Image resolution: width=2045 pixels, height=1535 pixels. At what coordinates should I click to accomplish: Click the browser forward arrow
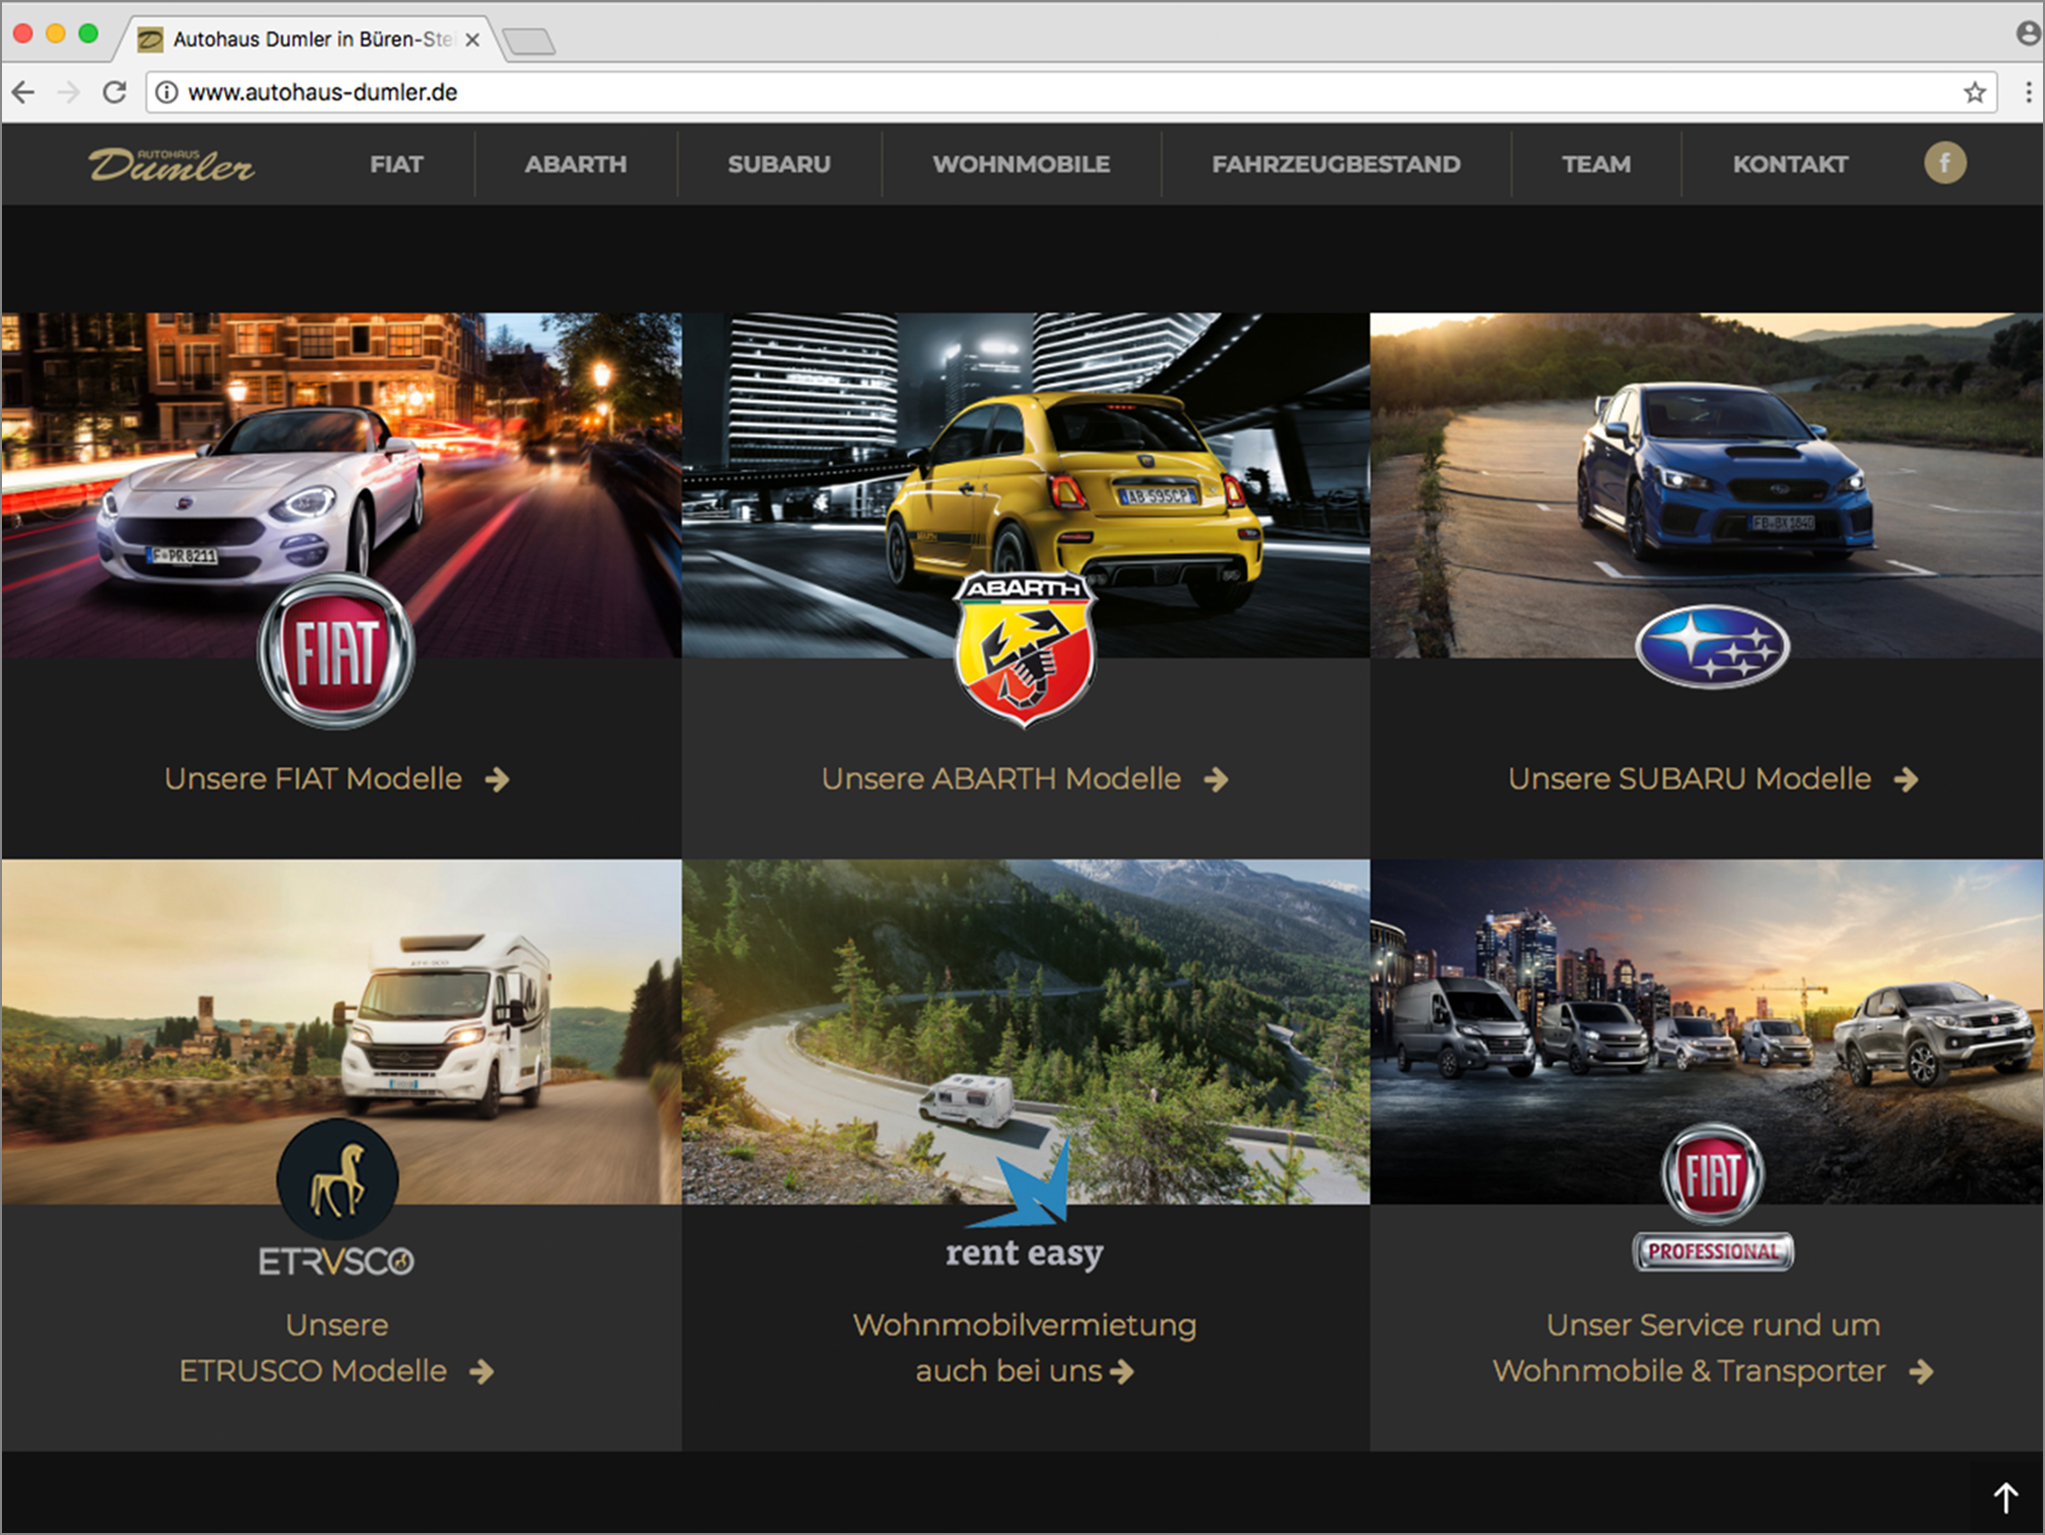pos(69,92)
